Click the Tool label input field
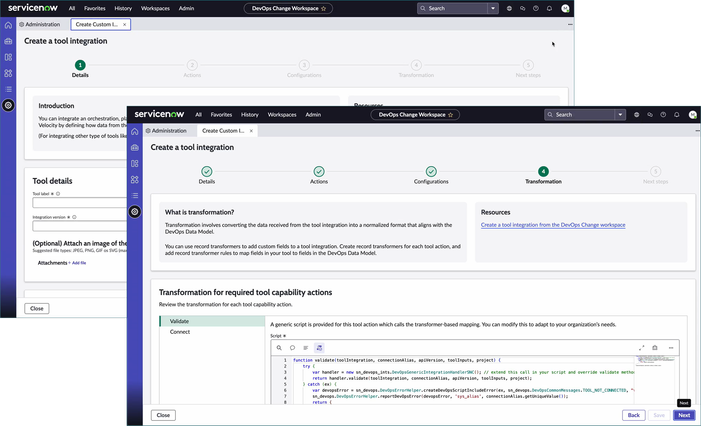701x426 pixels. point(80,202)
